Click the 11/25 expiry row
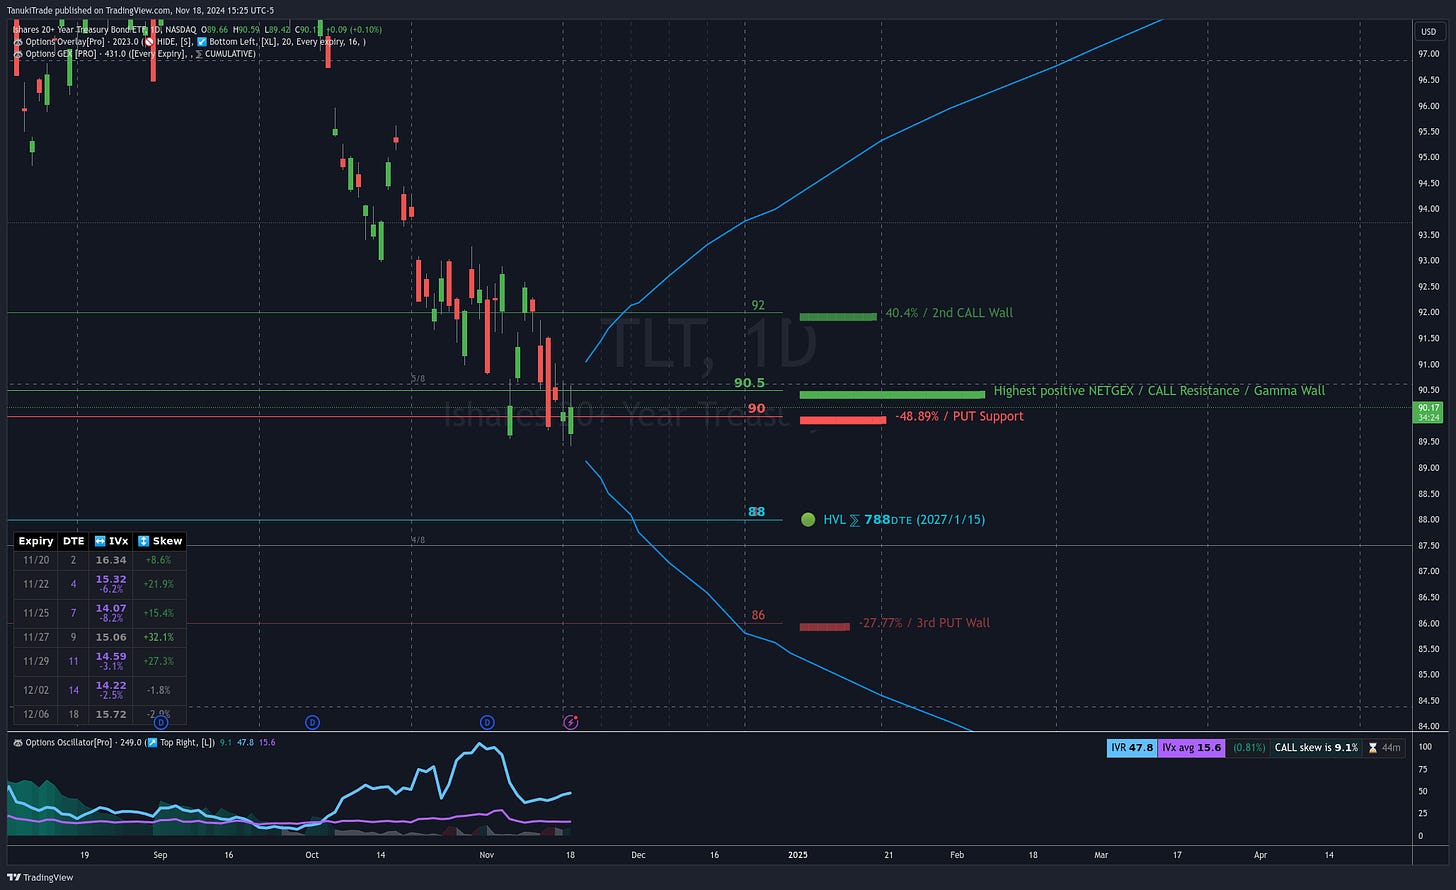1456x890 pixels. coord(99,612)
